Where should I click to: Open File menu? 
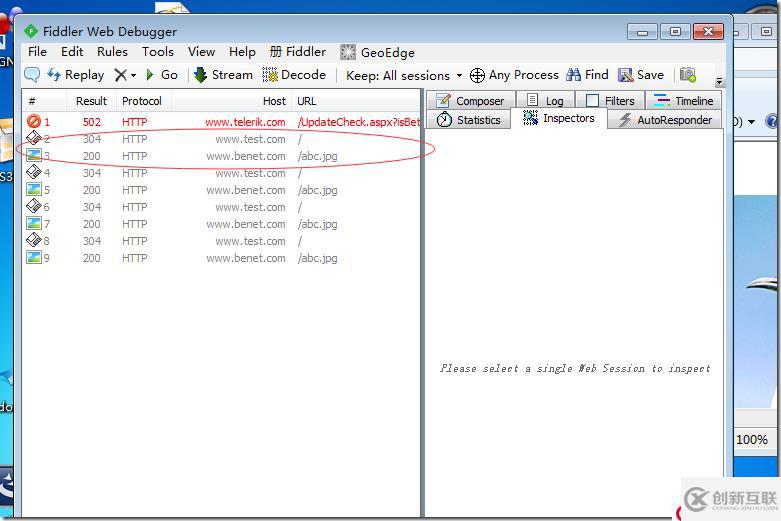coord(37,52)
